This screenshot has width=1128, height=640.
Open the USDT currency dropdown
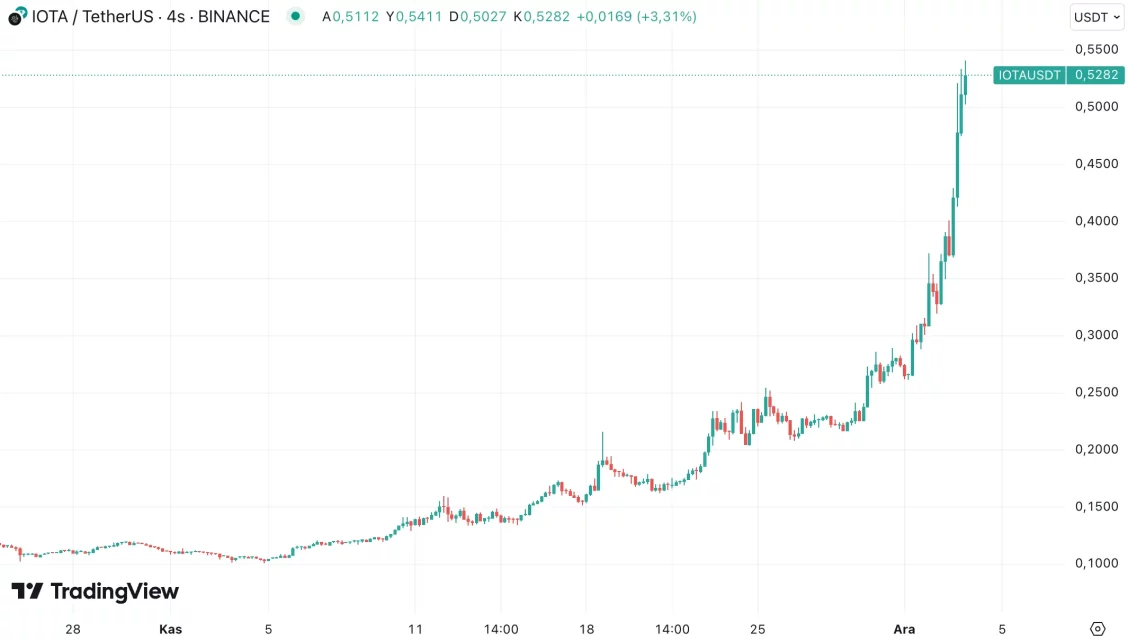(x=1096, y=17)
